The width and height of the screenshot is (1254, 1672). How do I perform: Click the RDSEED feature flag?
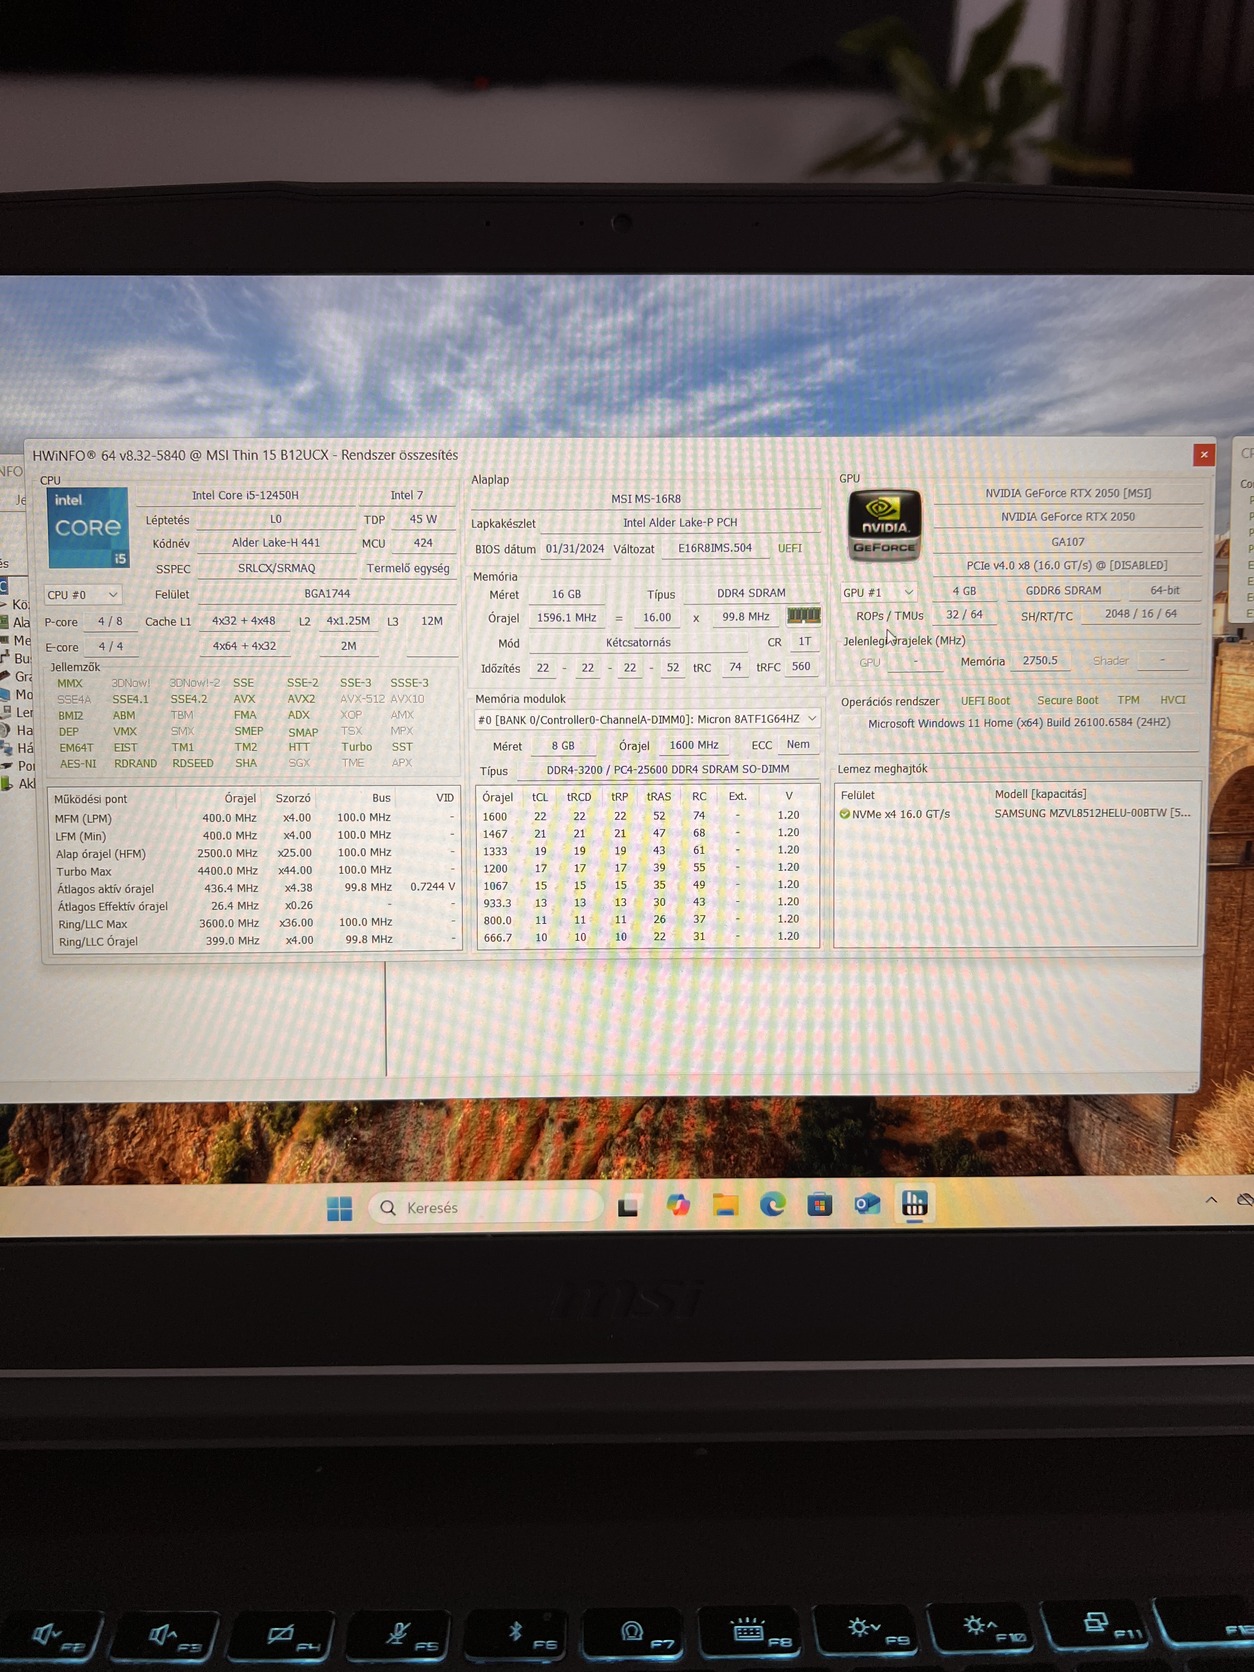point(193,763)
